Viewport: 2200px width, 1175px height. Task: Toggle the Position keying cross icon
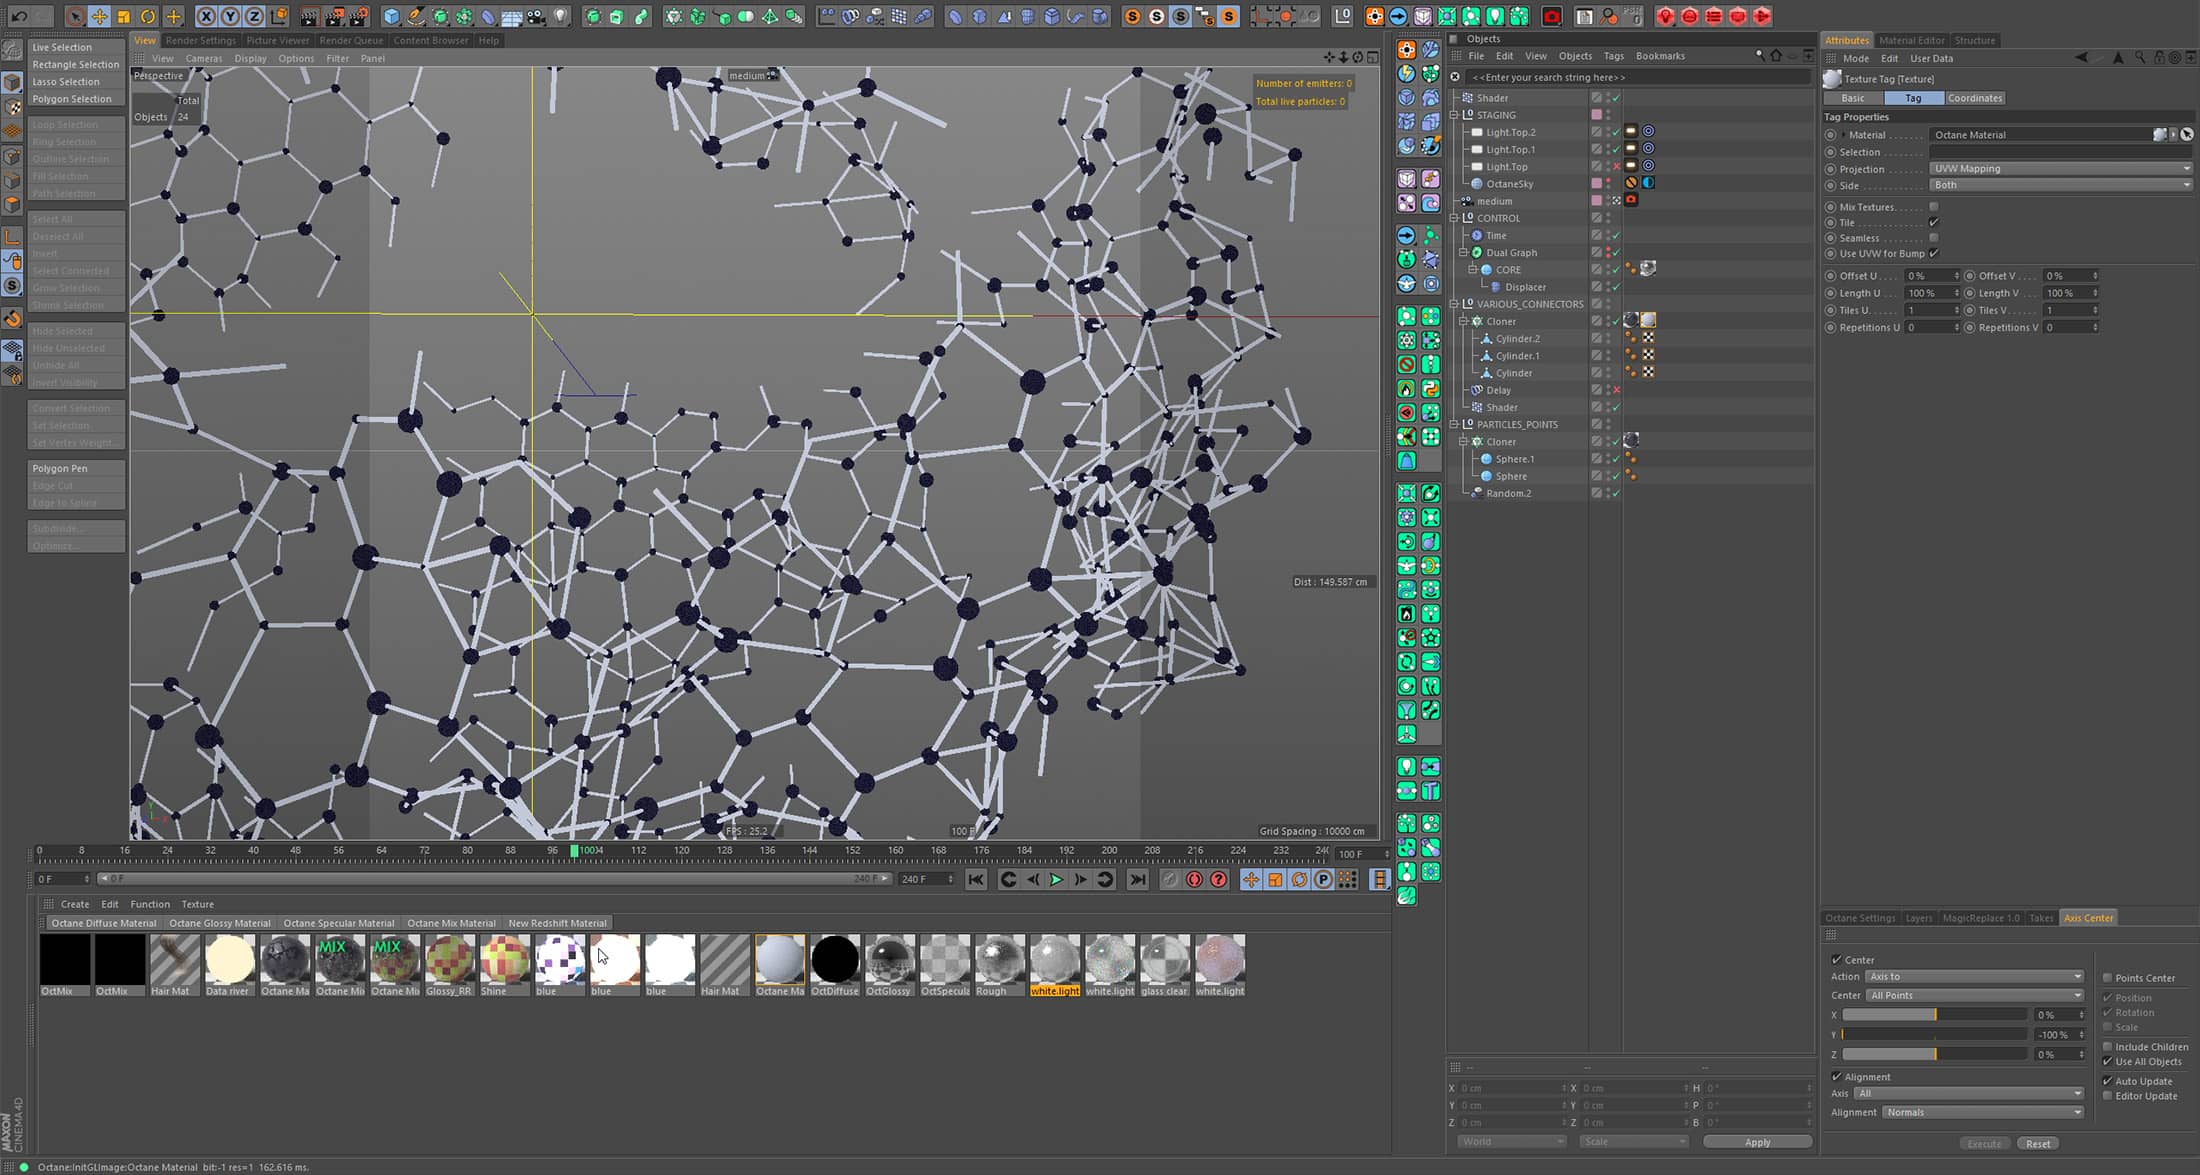click(x=1250, y=879)
